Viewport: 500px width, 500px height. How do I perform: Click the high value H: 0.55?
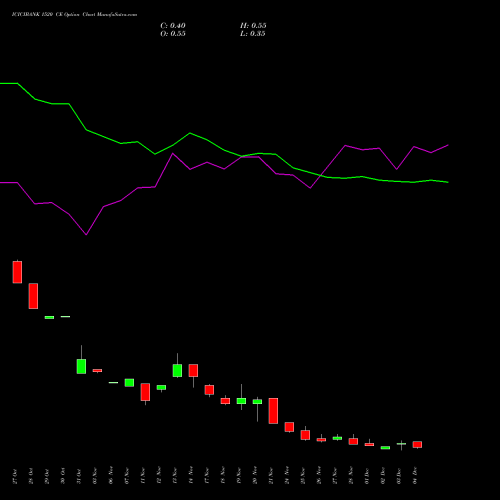(x=253, y=26)
